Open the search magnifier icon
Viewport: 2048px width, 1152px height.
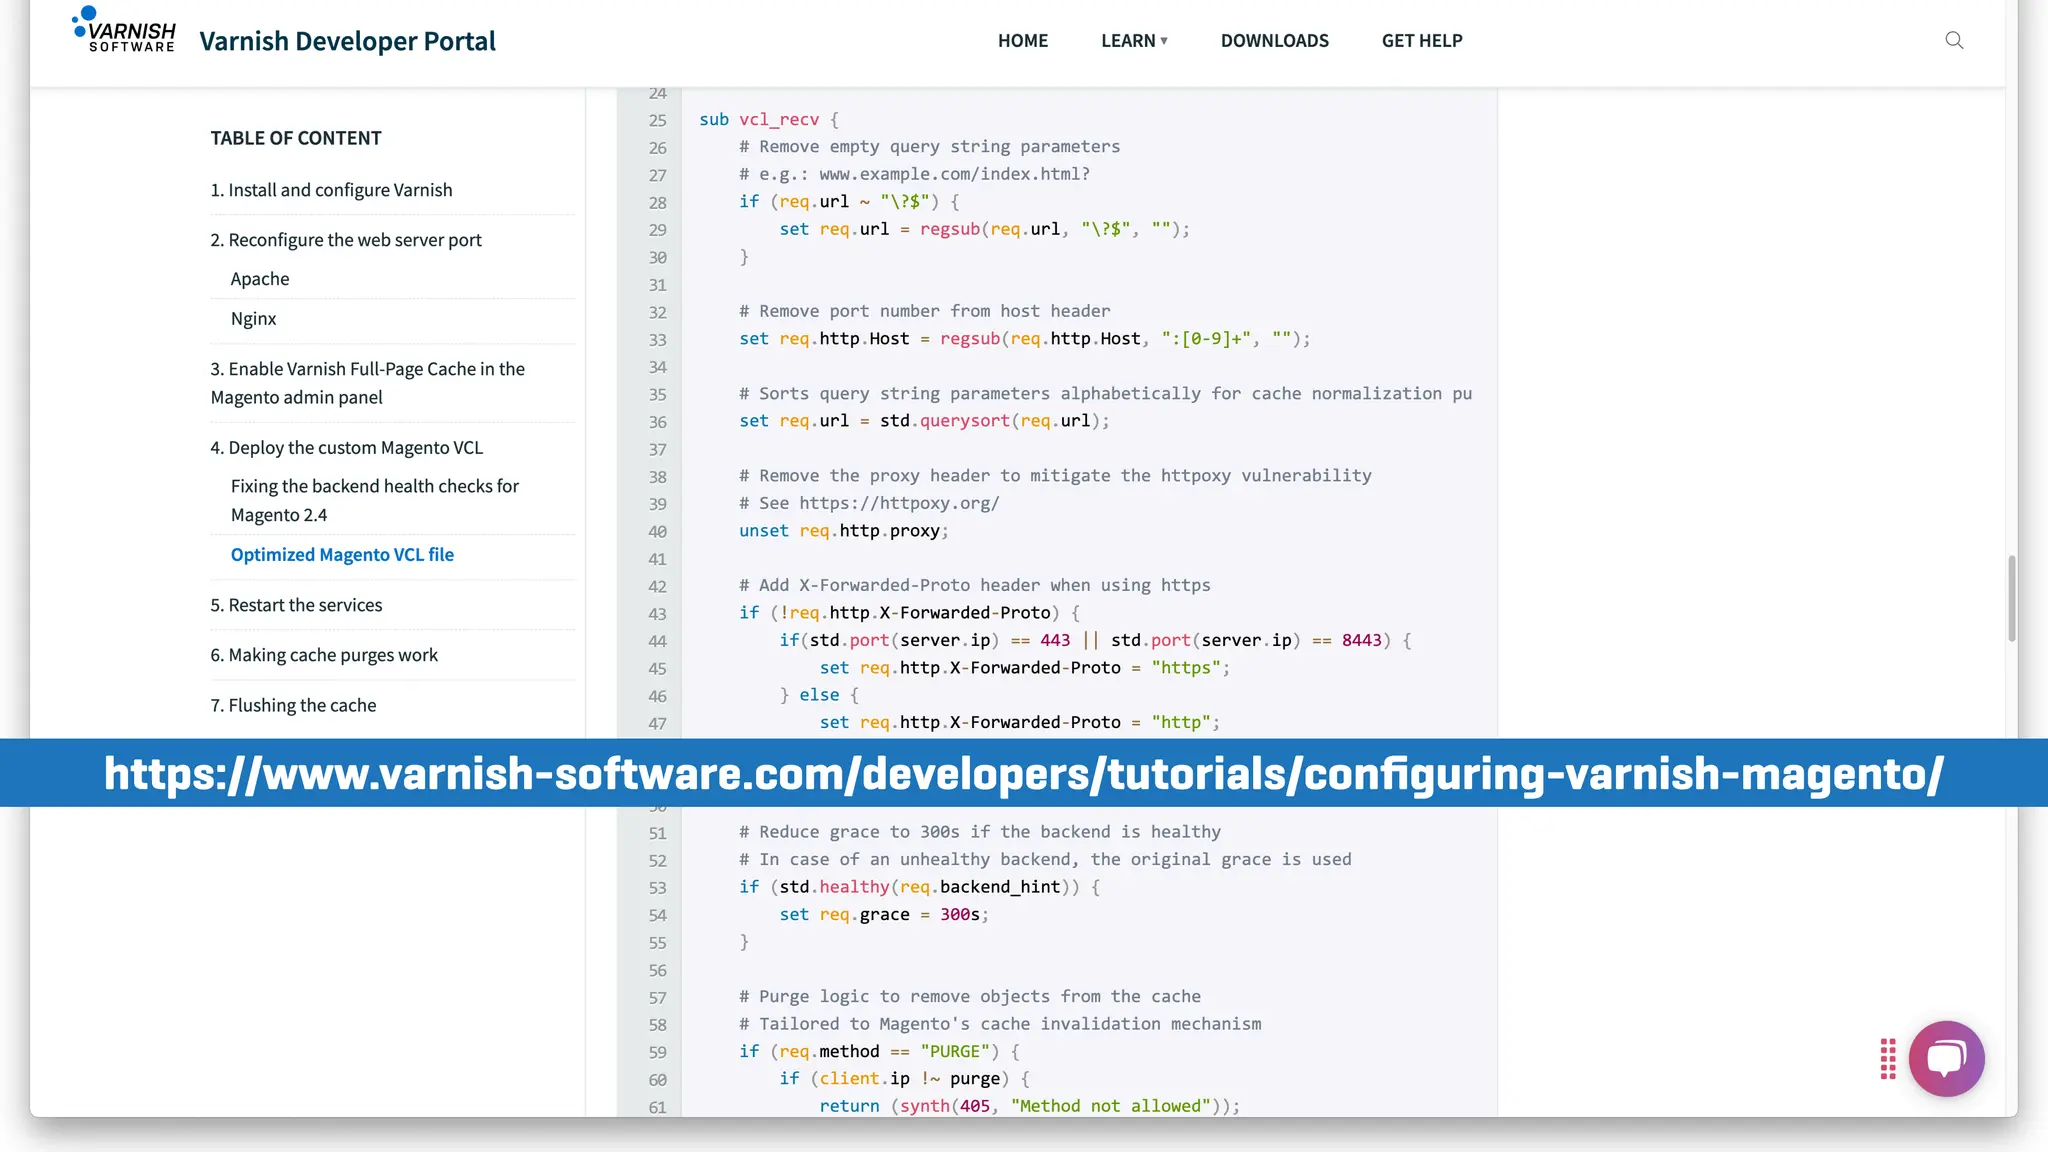click(1954, 40)
